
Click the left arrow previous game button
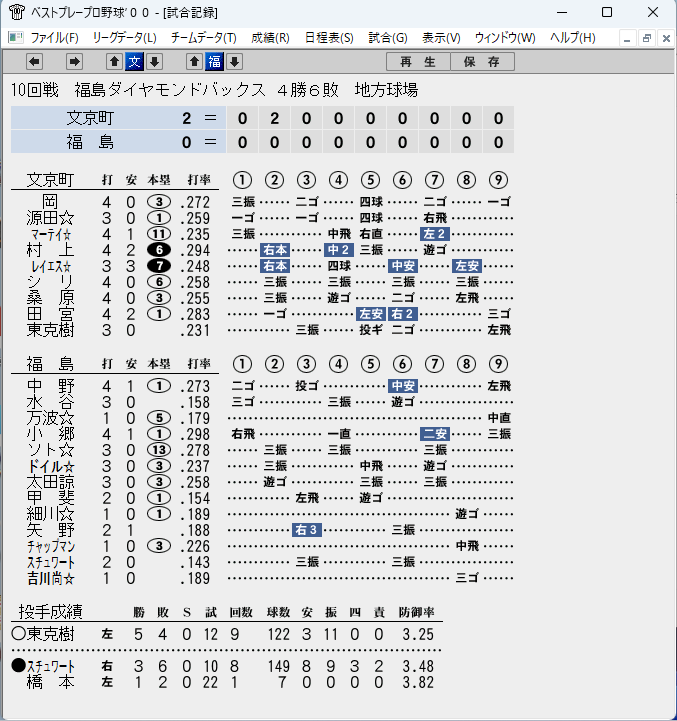[x=35, y=62]
